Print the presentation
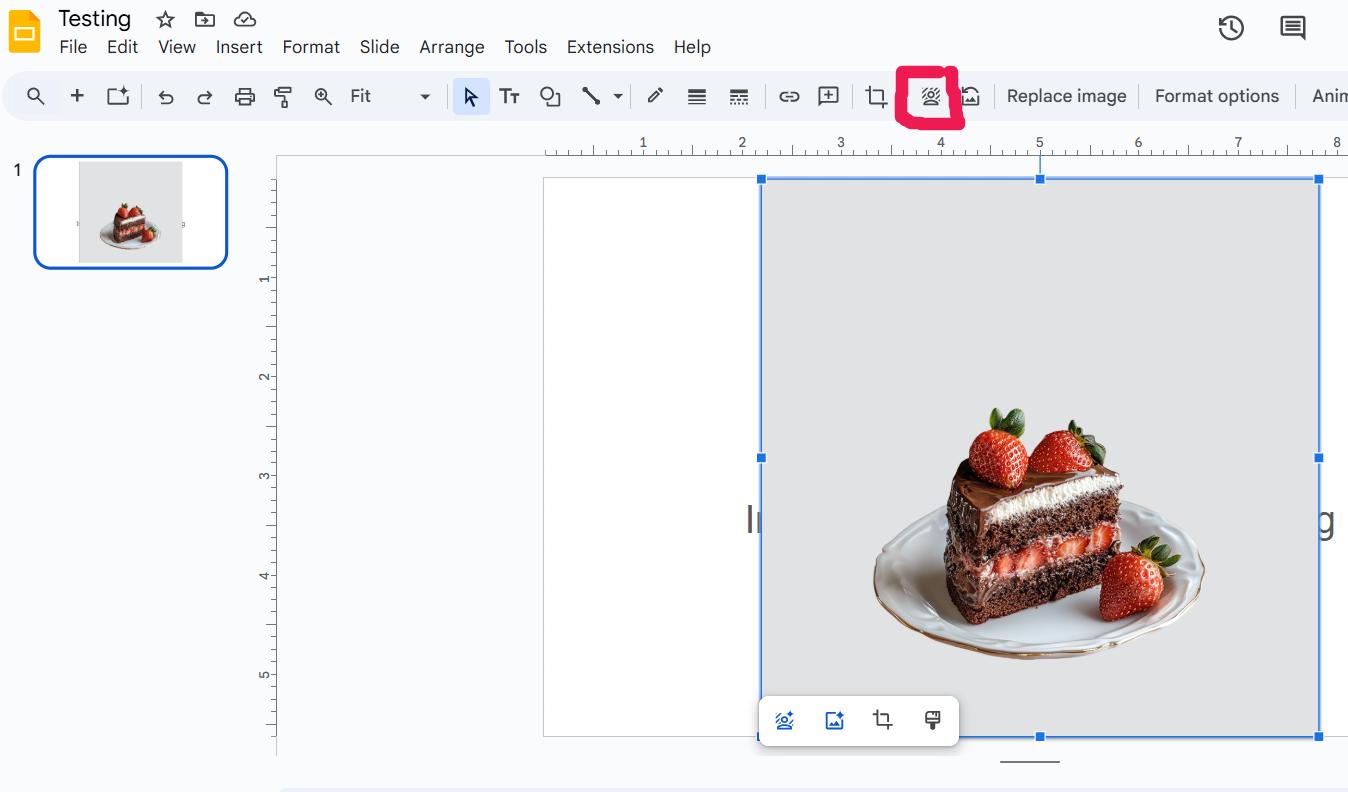Screen dimensions: 1348x792 244,97
